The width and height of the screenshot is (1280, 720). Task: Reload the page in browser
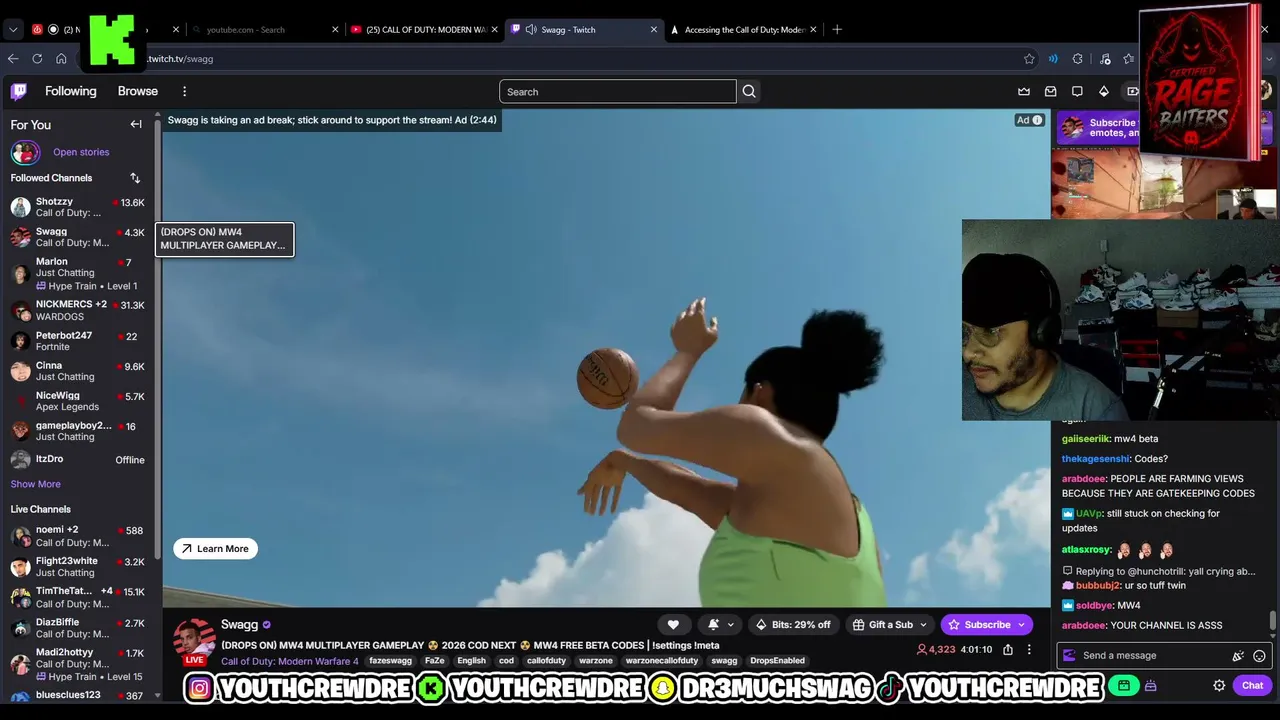[37, 59]
